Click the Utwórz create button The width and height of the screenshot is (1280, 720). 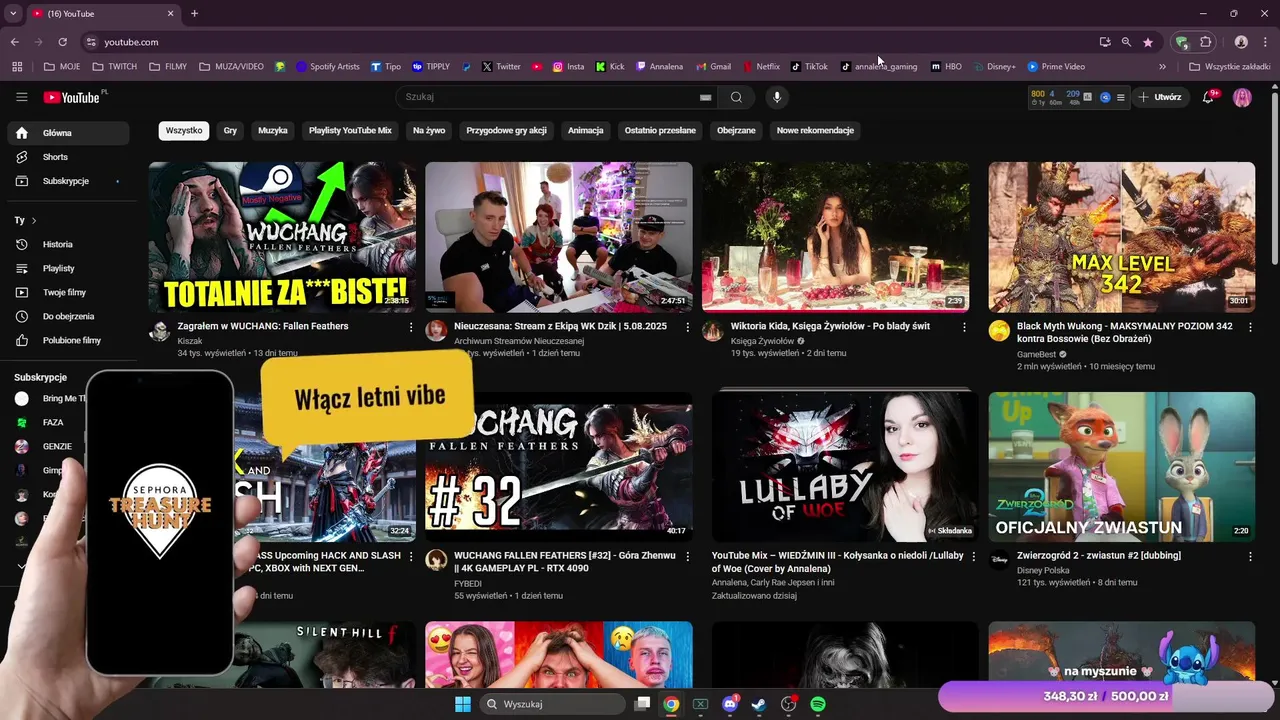tap(1161, 97)
